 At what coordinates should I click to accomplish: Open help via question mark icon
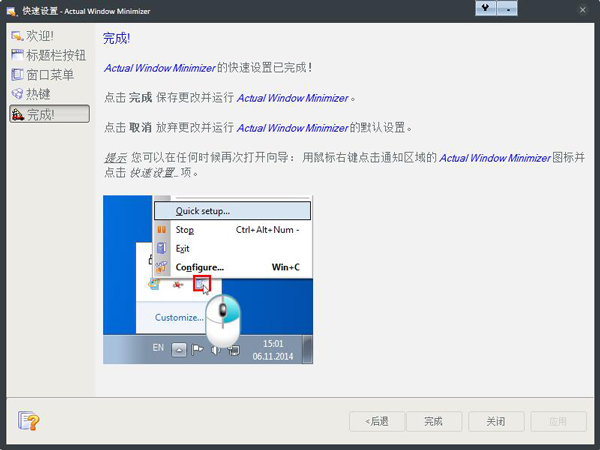click(x=28, y=421)
